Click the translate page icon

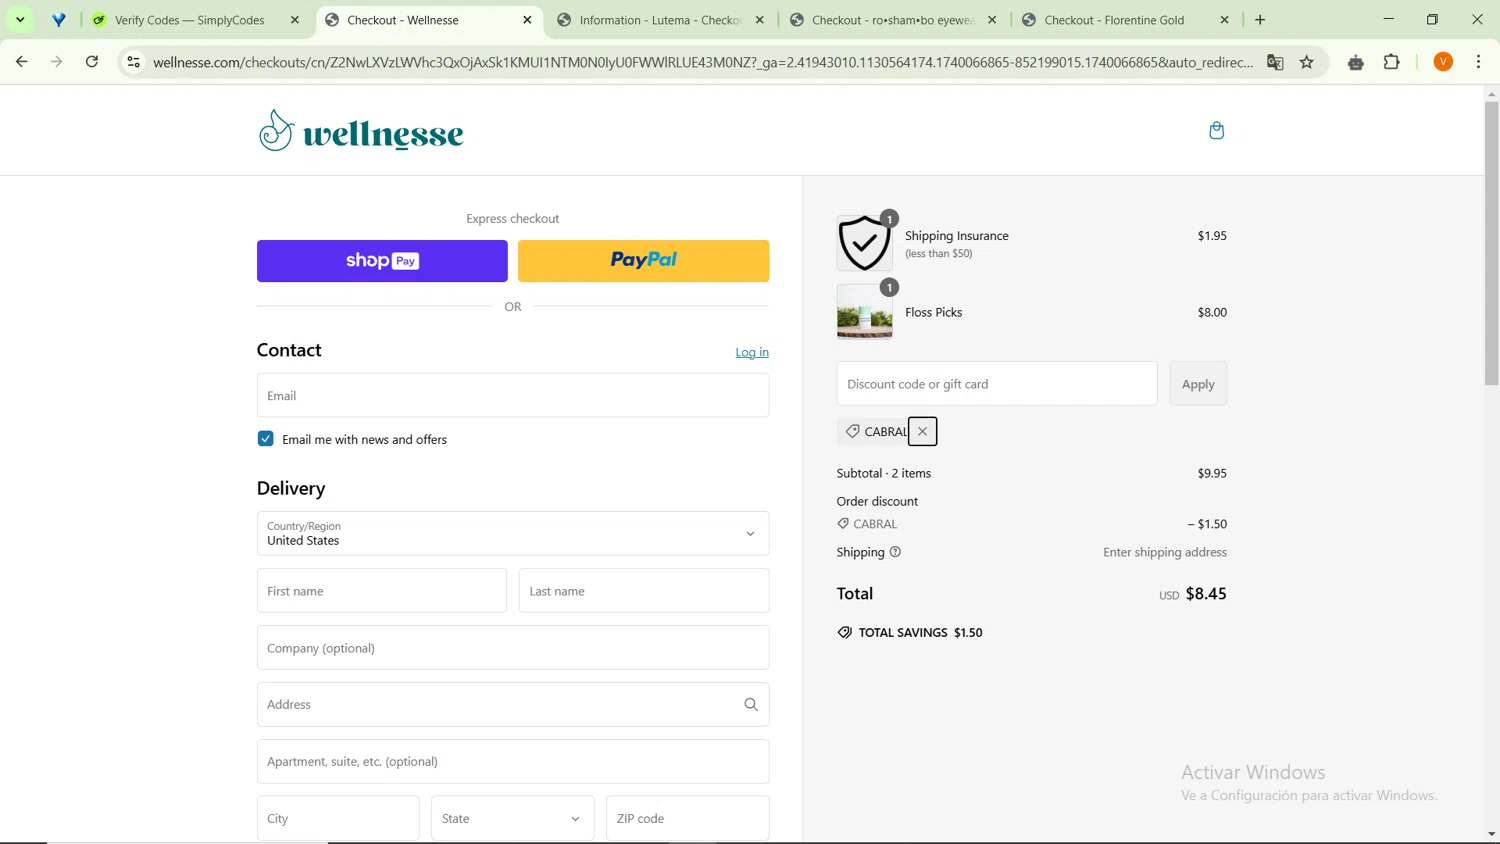tap(1275, 62)
